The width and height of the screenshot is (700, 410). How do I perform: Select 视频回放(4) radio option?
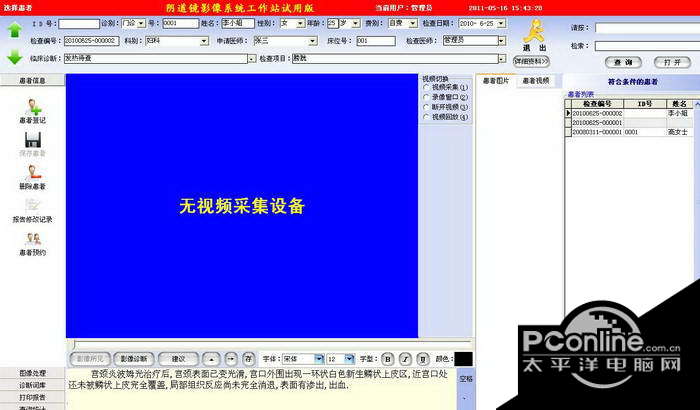tap(426, 117)
